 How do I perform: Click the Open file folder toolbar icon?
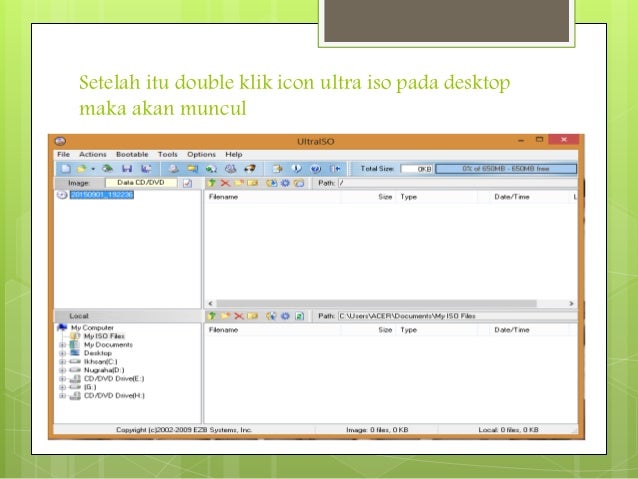click(x=82, y=168)
